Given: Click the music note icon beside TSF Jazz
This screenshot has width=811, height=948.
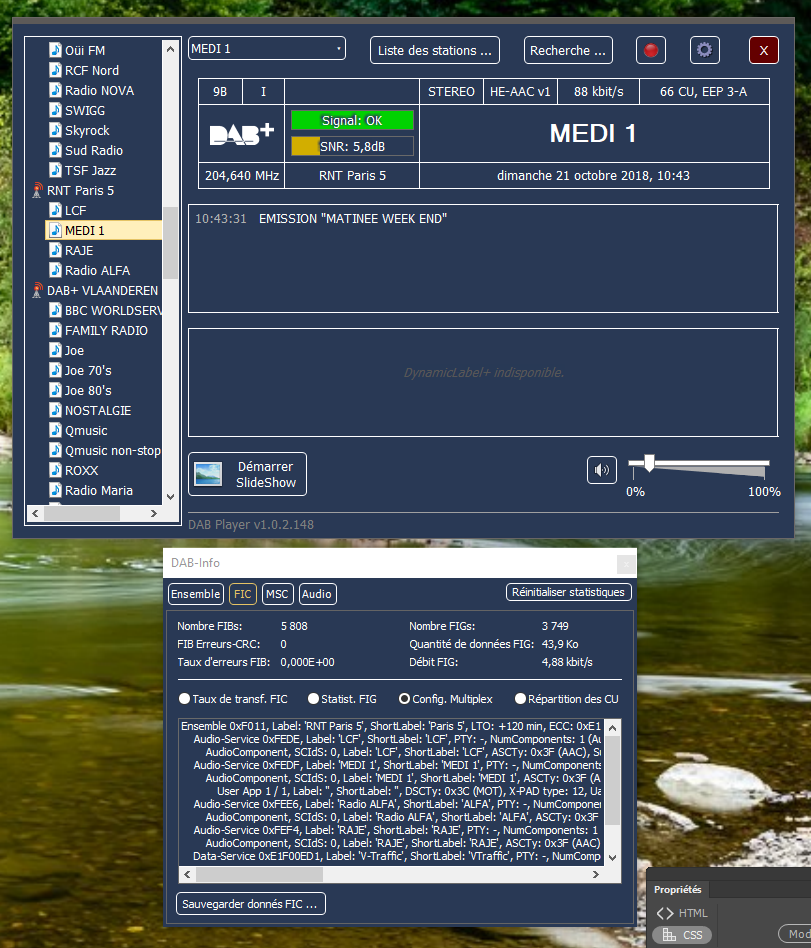Looking at the screenshot, I should tap(55, 170).
